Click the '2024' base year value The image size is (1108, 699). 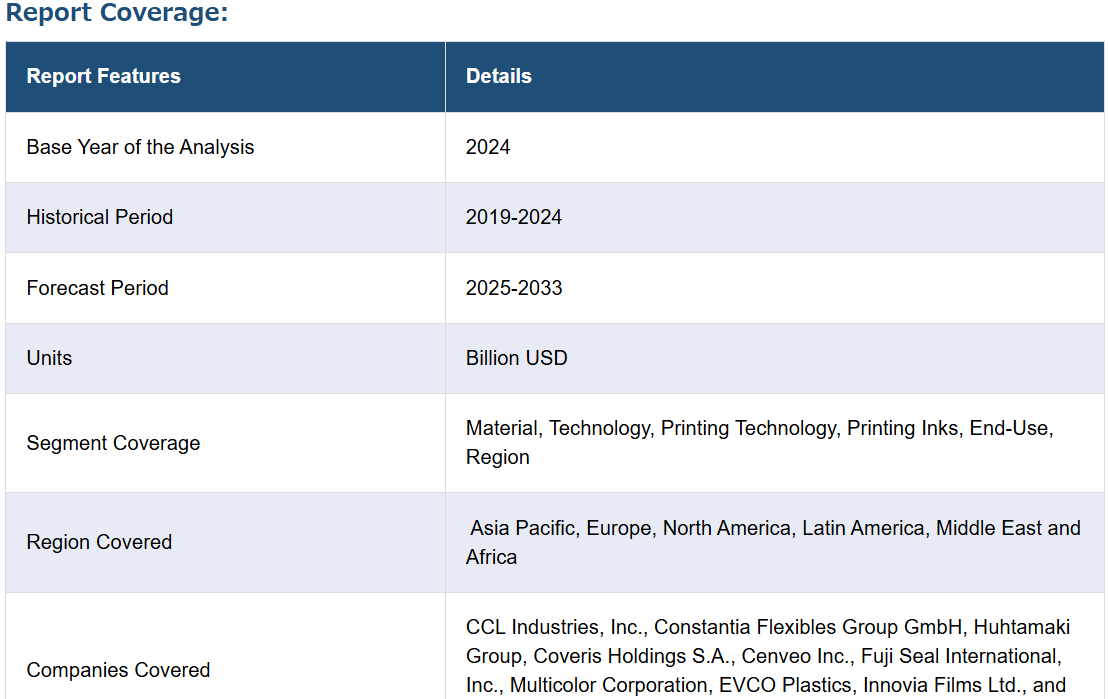[x=488, y=147]
